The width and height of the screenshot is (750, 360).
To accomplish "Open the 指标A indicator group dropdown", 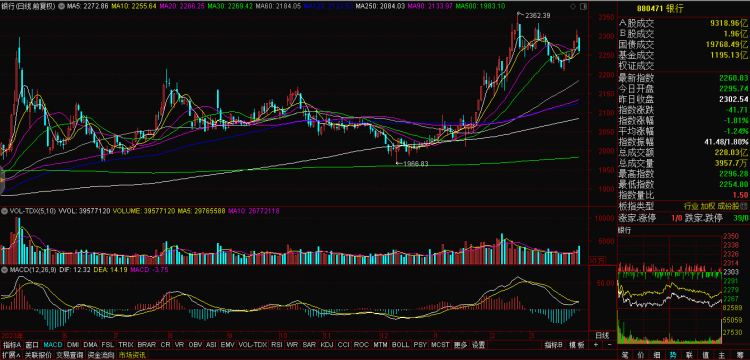I will [x=12, y=345].
